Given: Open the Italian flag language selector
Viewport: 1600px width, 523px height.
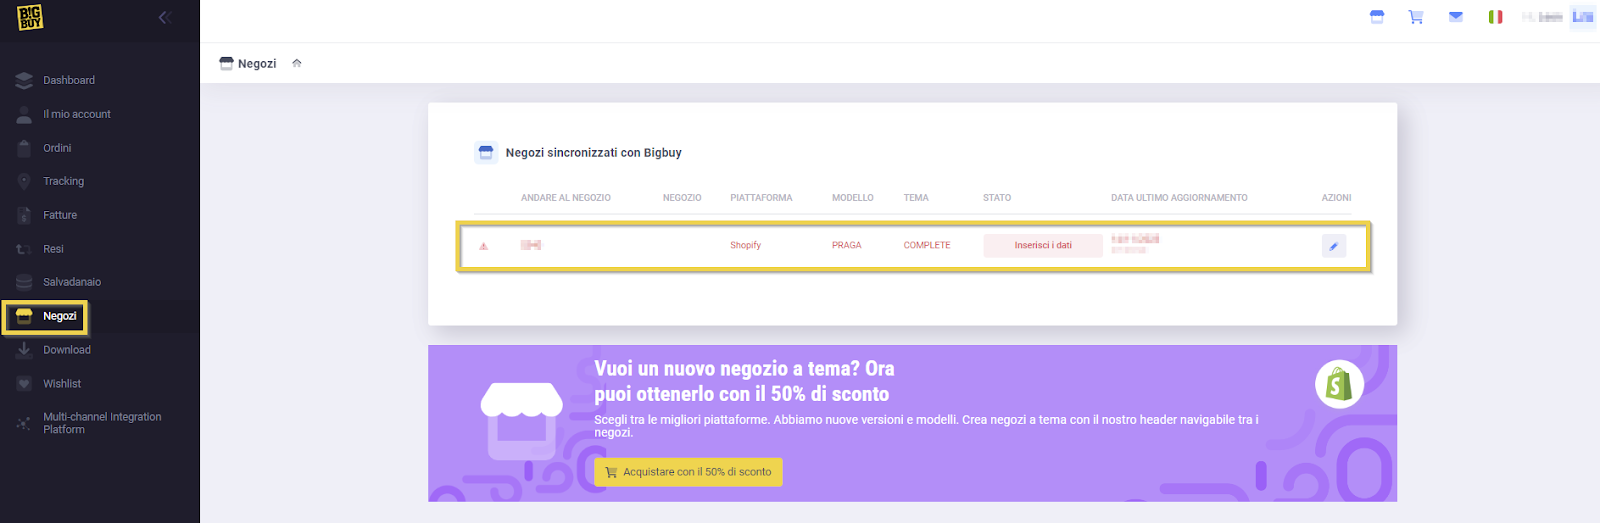Looking at the screenshot, I should coord(1495,17).
